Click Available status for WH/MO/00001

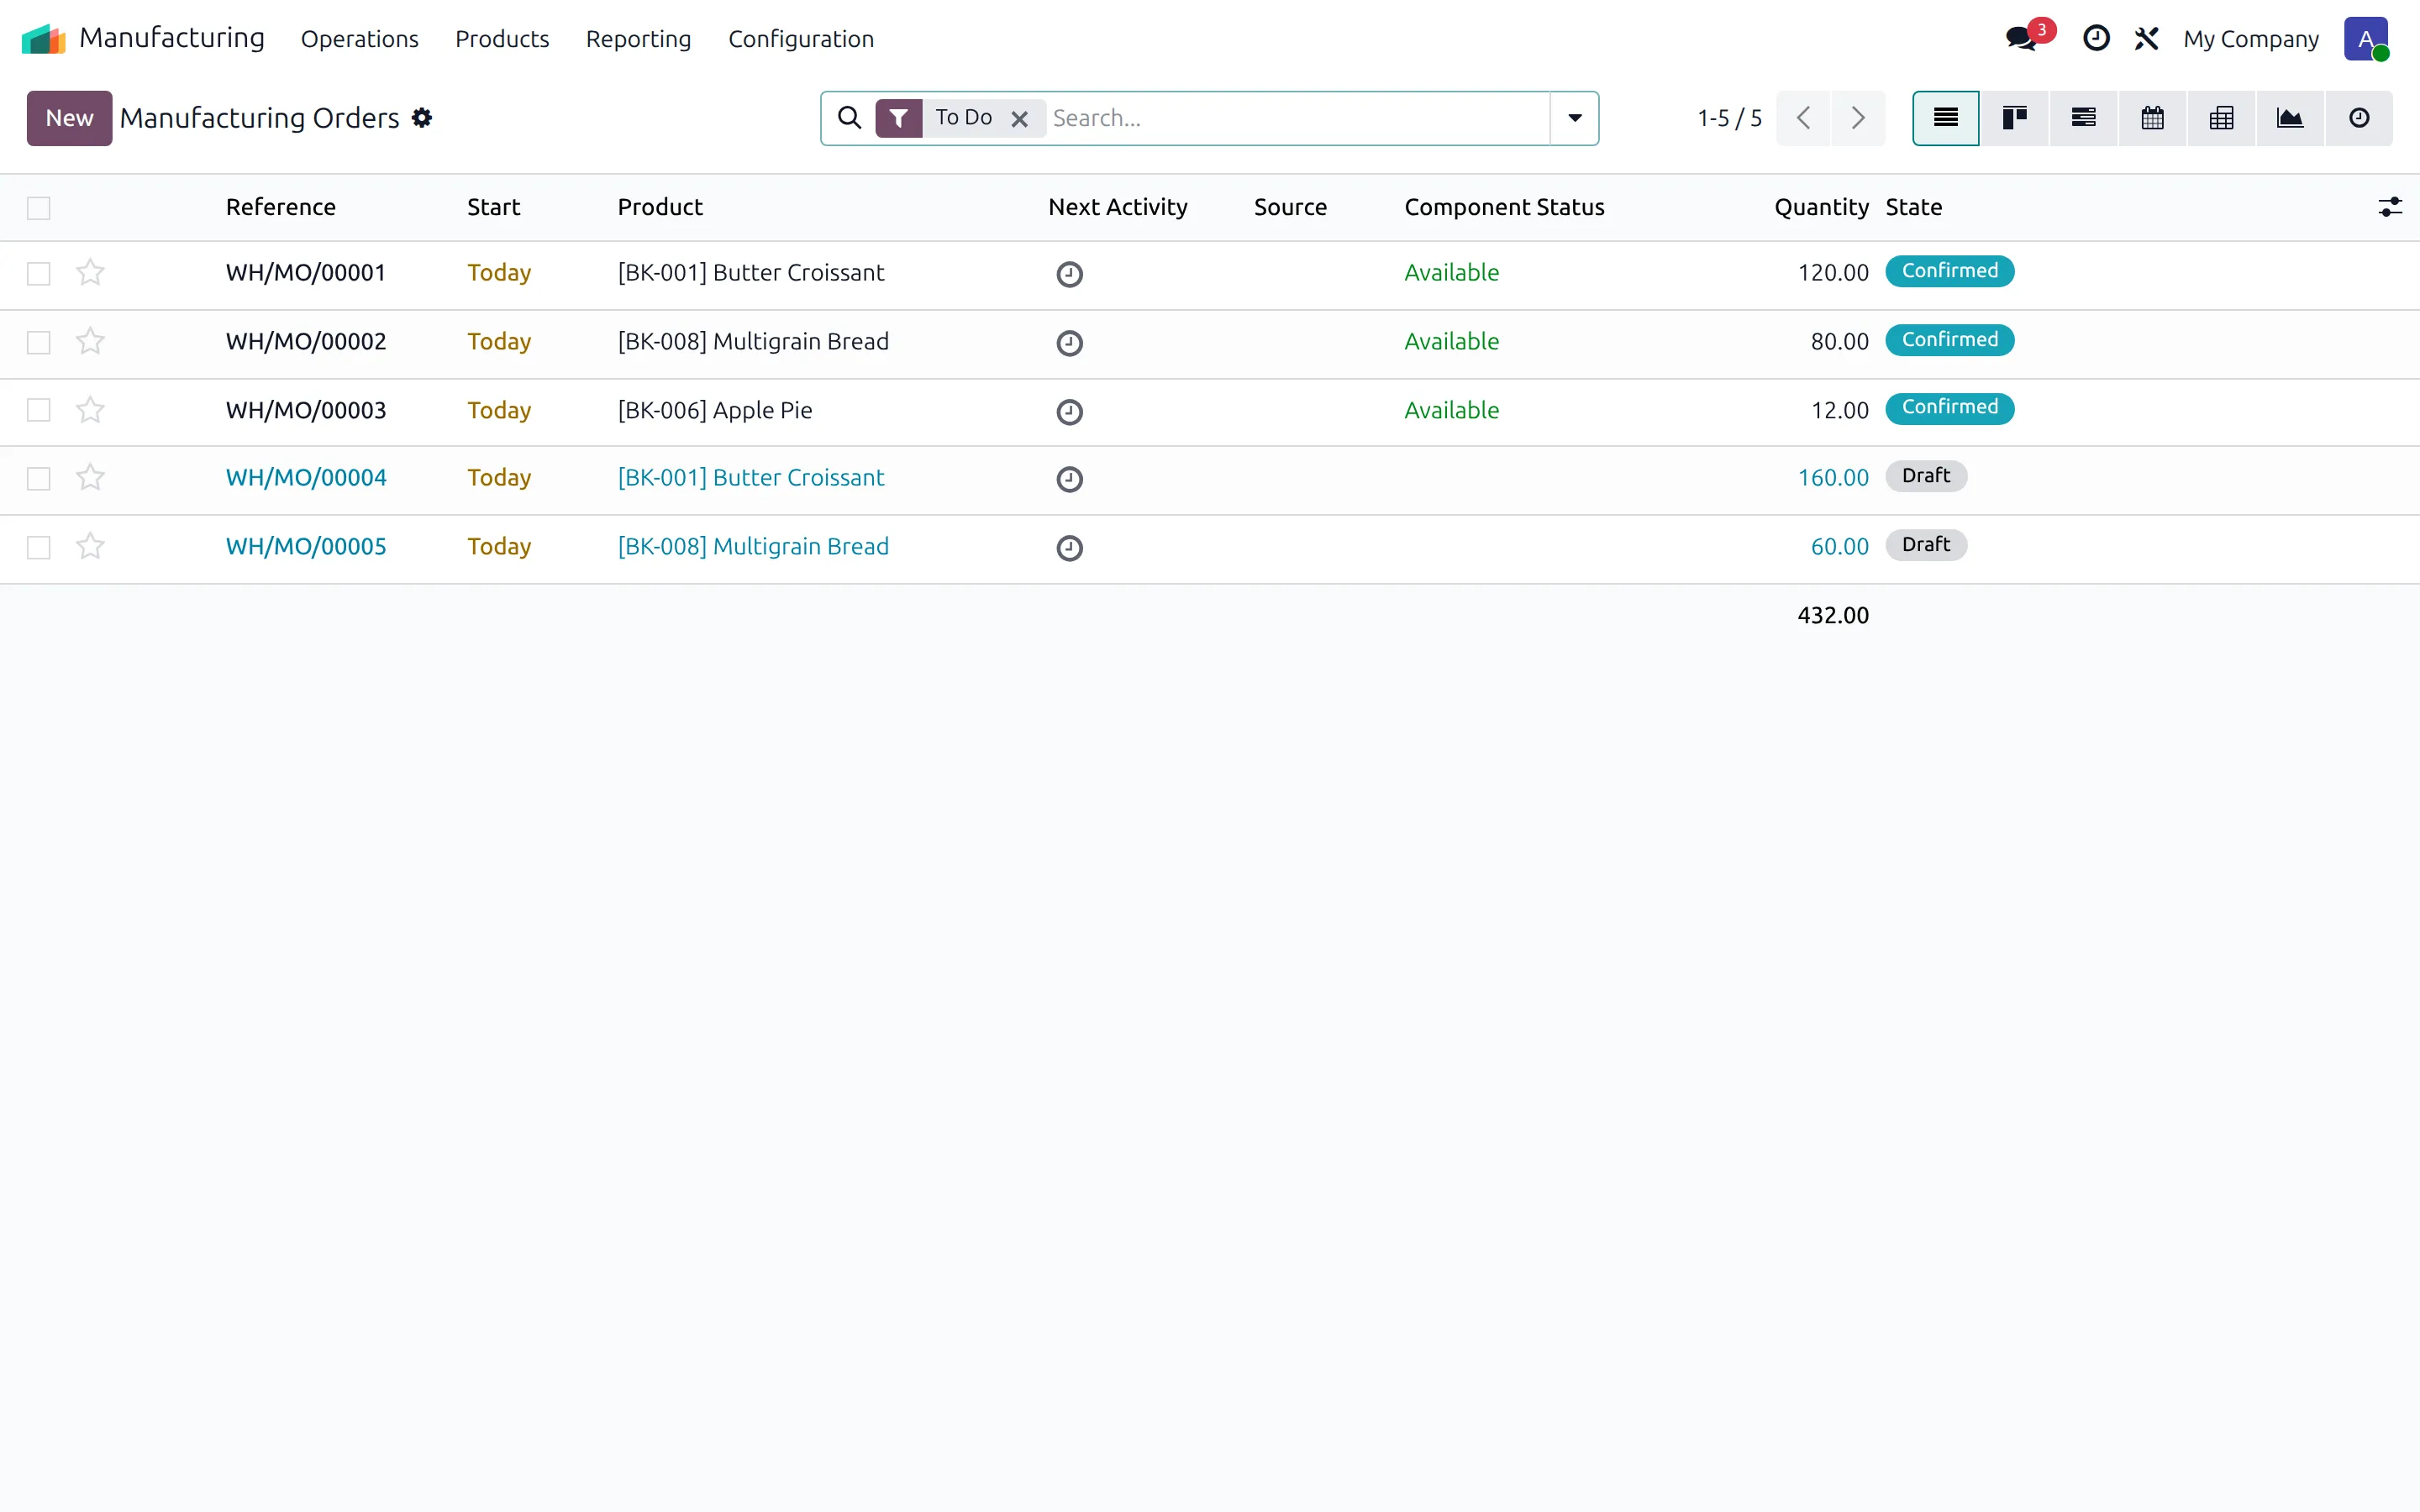tap(1451, 272)
